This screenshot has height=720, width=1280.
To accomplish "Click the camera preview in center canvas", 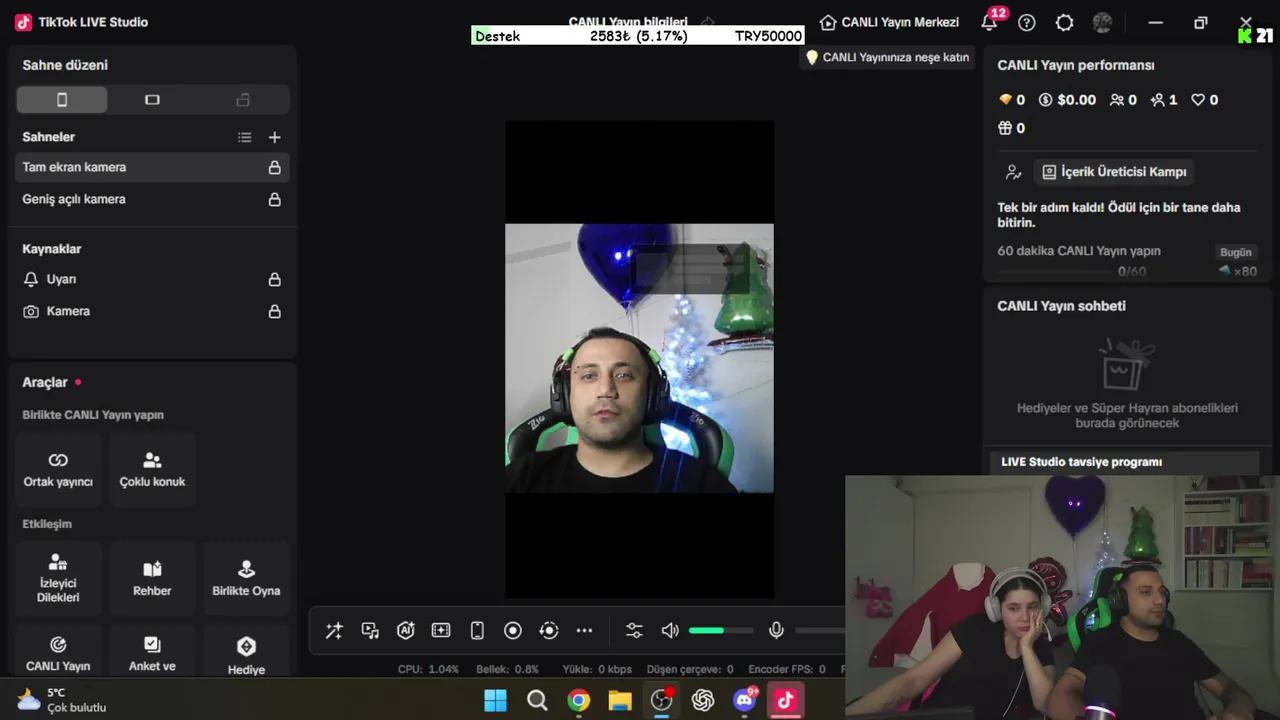I will click(639, 358).
